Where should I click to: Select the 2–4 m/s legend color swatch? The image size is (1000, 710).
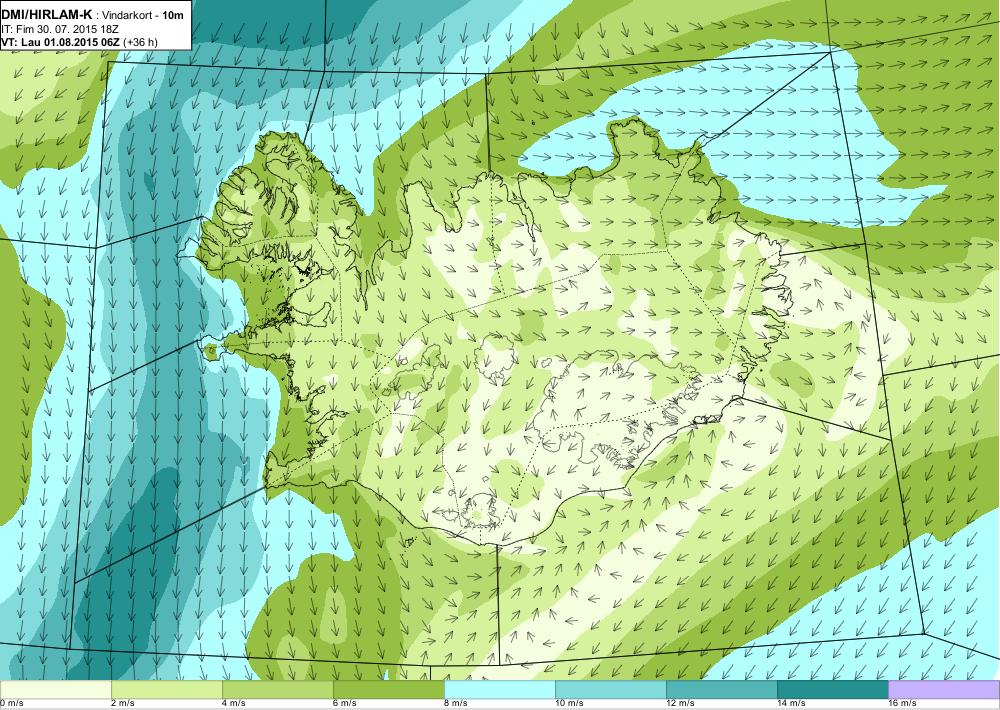click(x=167, y=690)
